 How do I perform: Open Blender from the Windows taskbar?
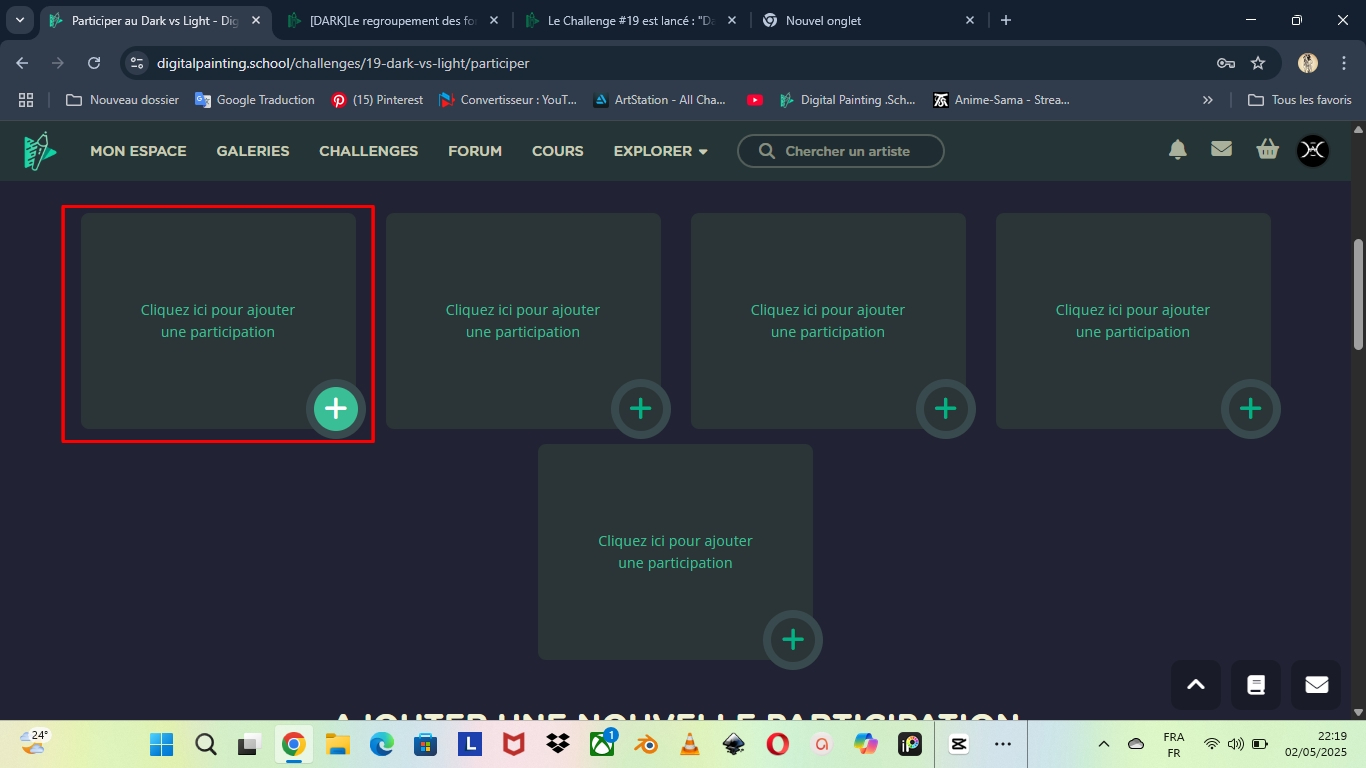(645, 744)
